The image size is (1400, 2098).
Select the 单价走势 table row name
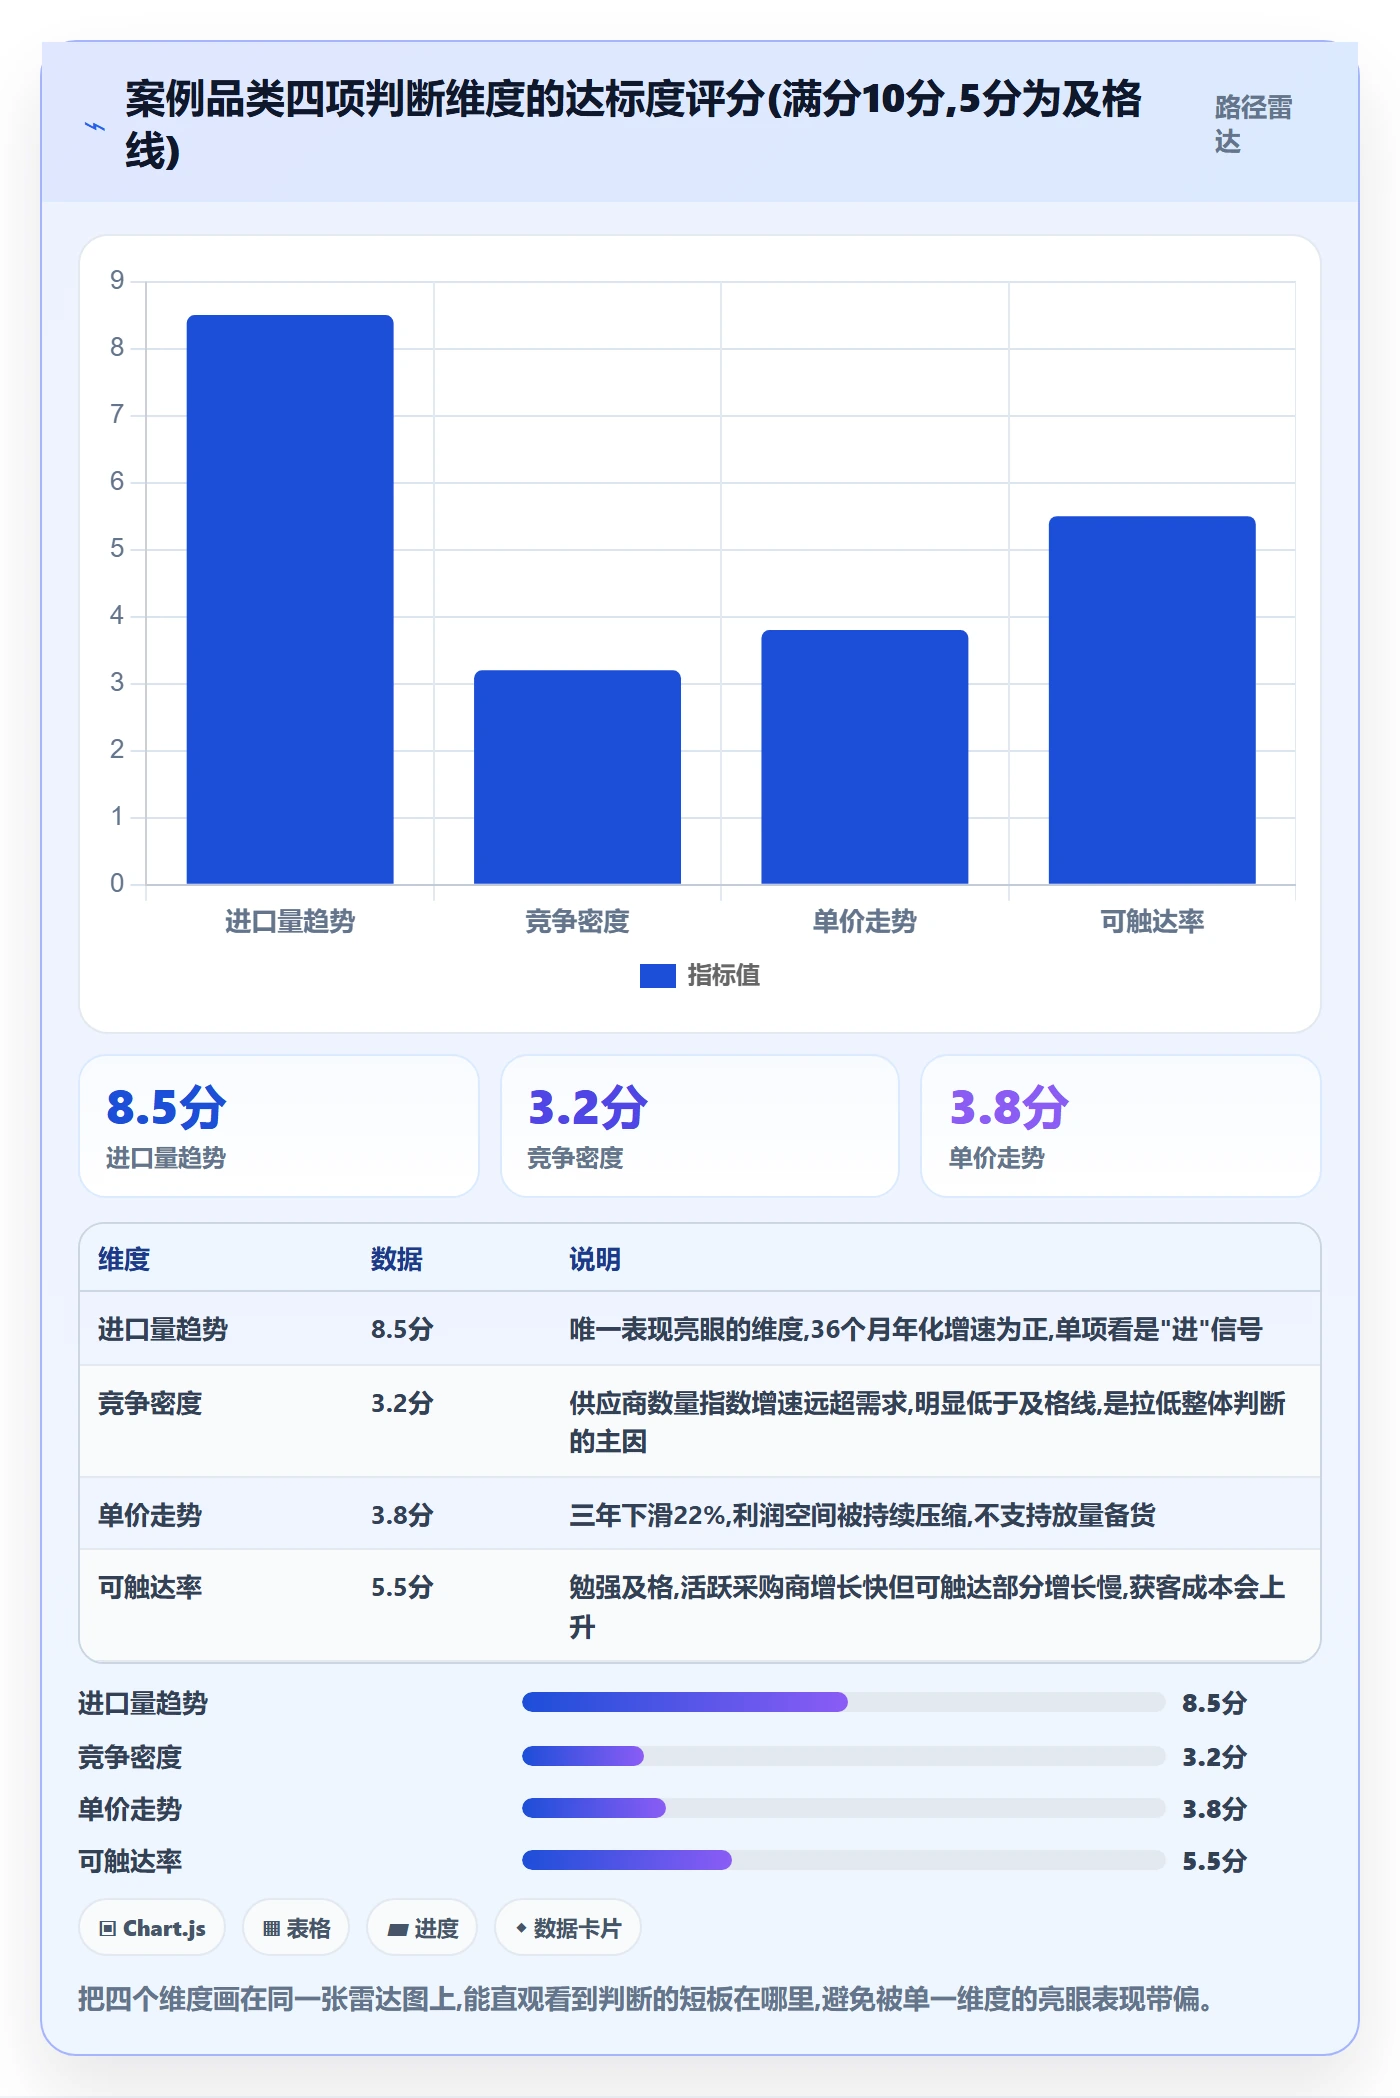coord(150,1515)
